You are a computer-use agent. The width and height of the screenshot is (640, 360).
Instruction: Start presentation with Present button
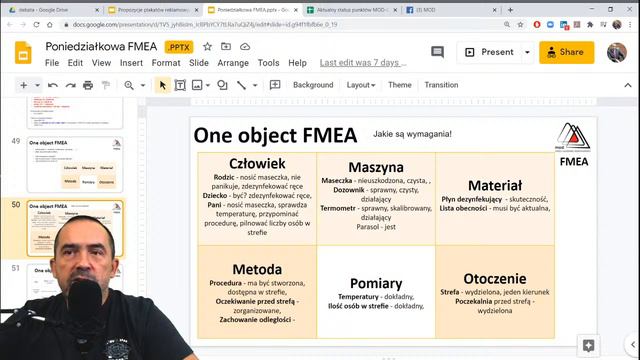coord(489,52)
